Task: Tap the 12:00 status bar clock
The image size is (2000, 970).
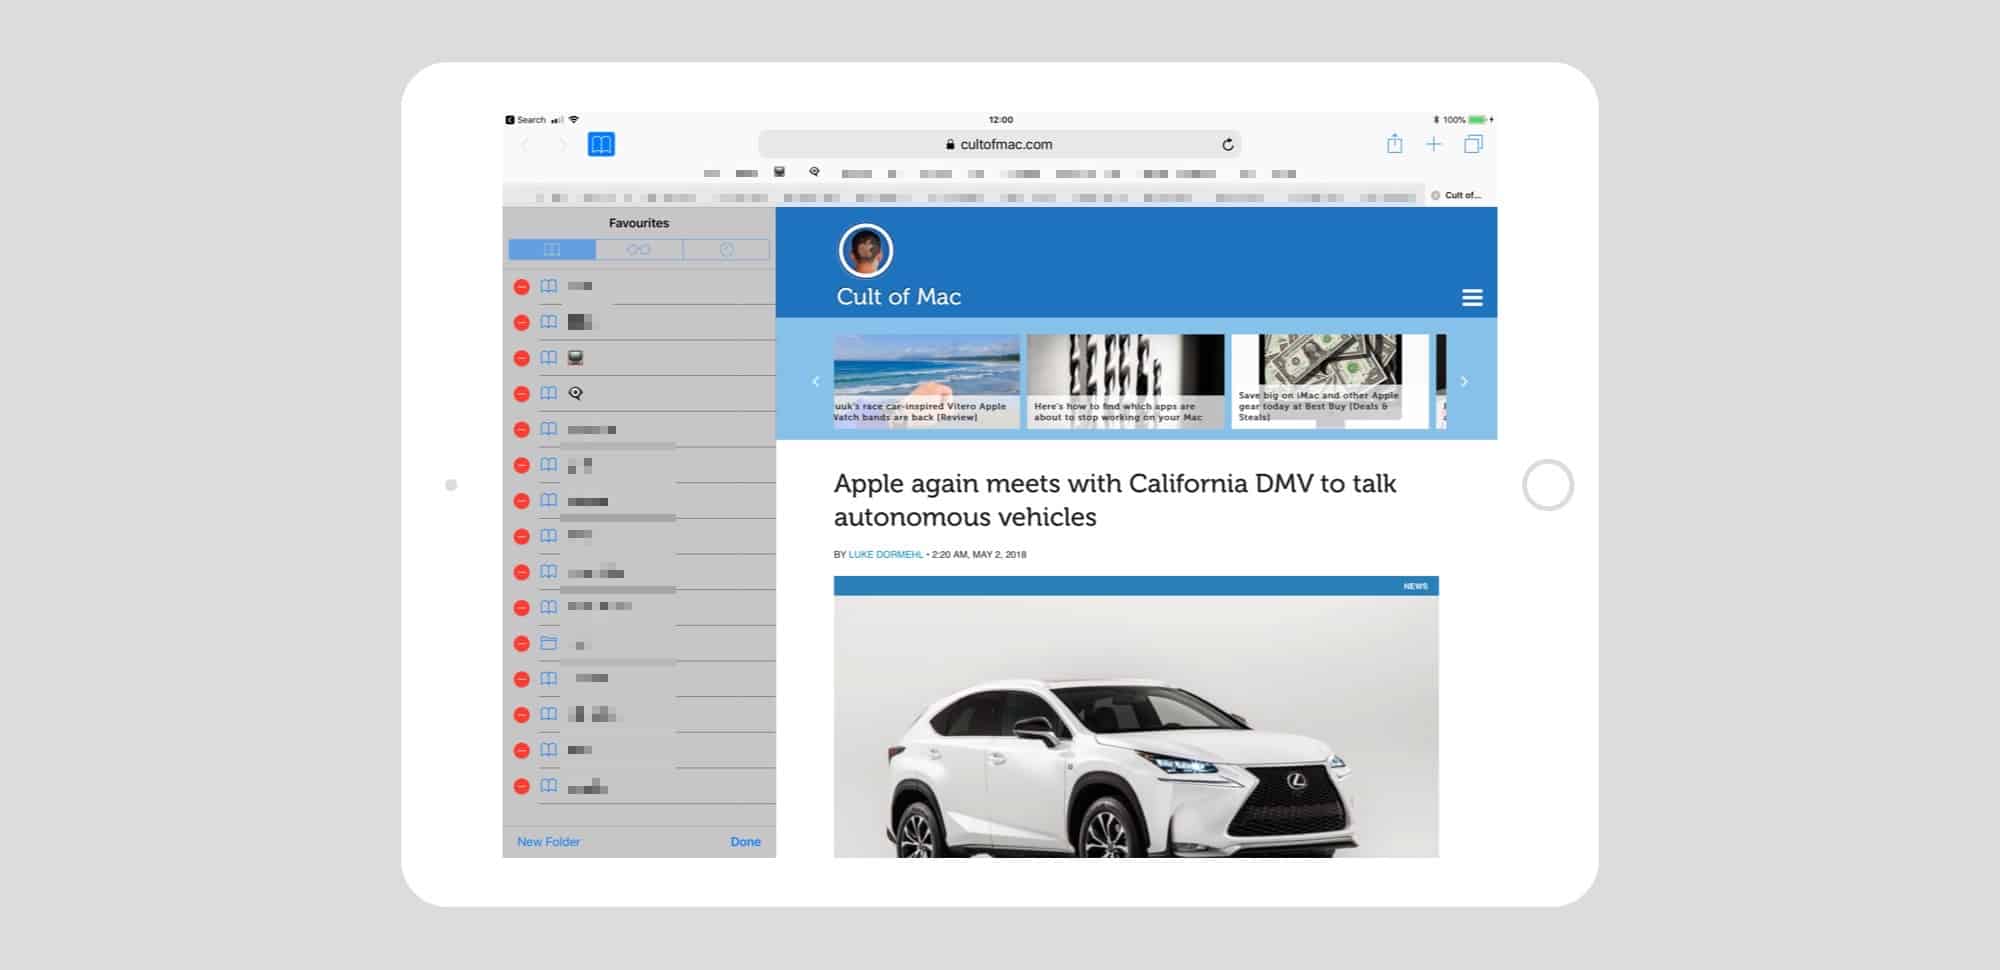Action: [1000, 120]
